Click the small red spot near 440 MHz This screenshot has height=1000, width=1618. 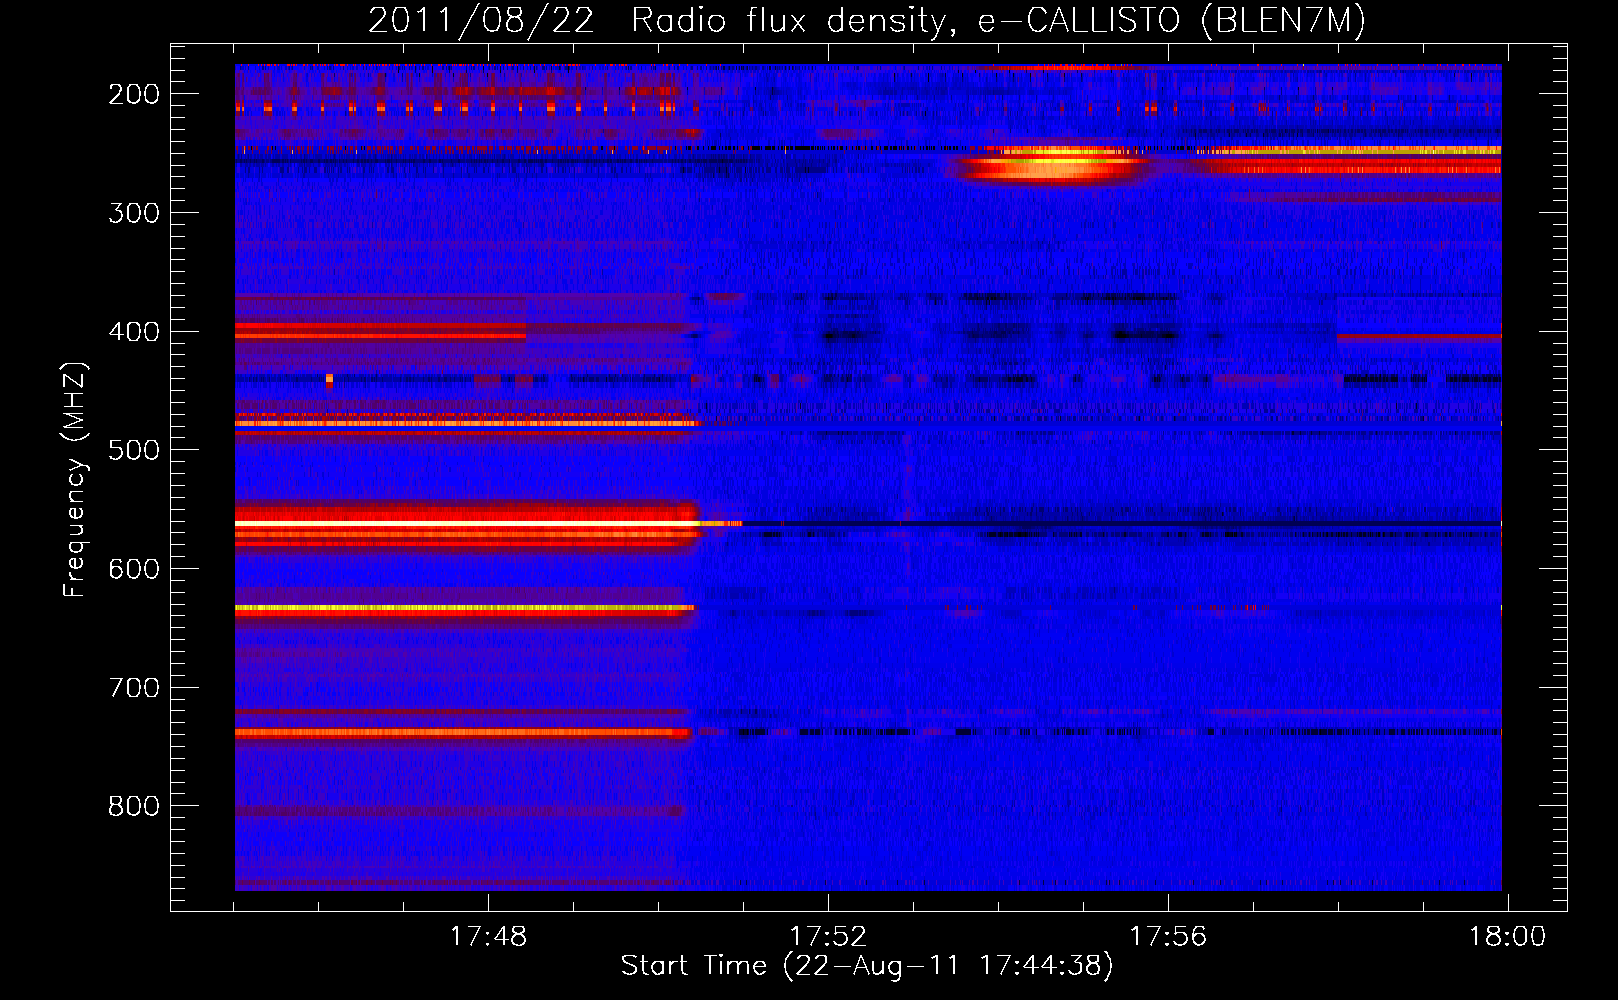click(329, 380)
